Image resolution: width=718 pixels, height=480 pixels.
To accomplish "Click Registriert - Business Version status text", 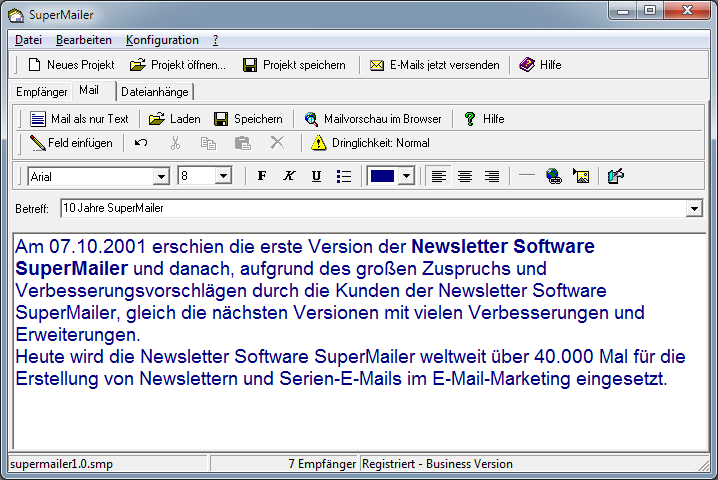I will pyautogui.click(x=437, y=464).
